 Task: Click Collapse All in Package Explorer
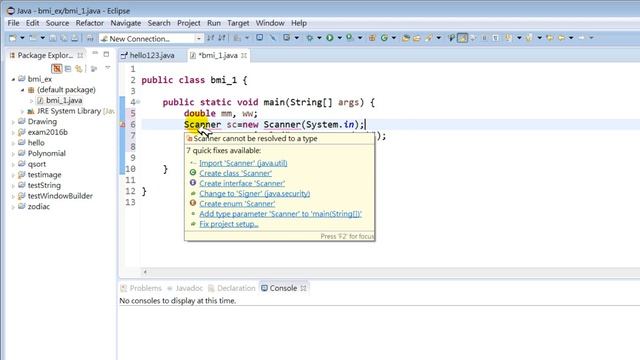pos(68,69)
